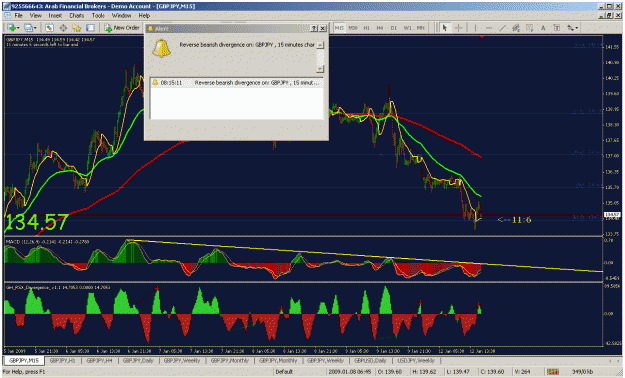
Task: Click the Default profile status bar entry
Action: tap(284, 372)
